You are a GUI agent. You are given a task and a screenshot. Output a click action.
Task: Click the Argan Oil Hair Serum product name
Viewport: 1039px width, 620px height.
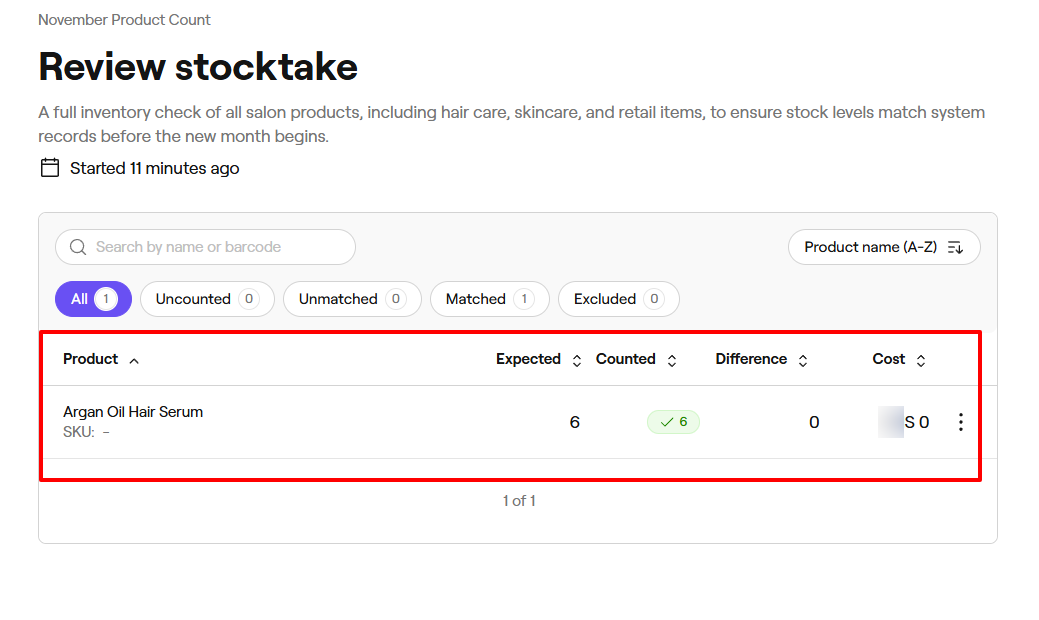tap(133, 411)
